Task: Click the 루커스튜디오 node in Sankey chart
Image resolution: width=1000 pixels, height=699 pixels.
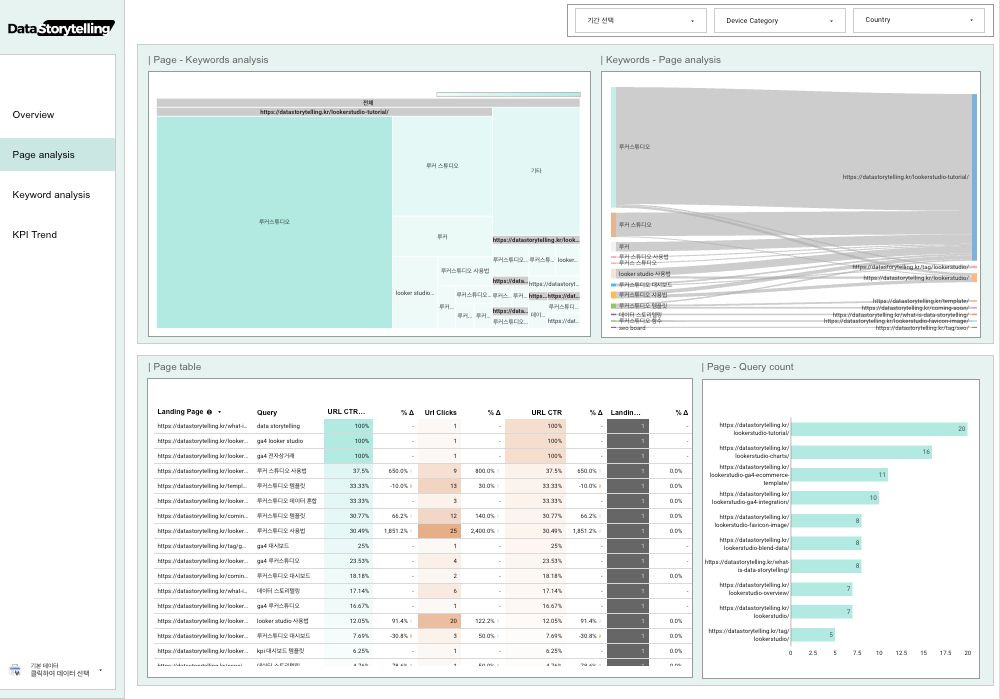Action: point(614,147)
